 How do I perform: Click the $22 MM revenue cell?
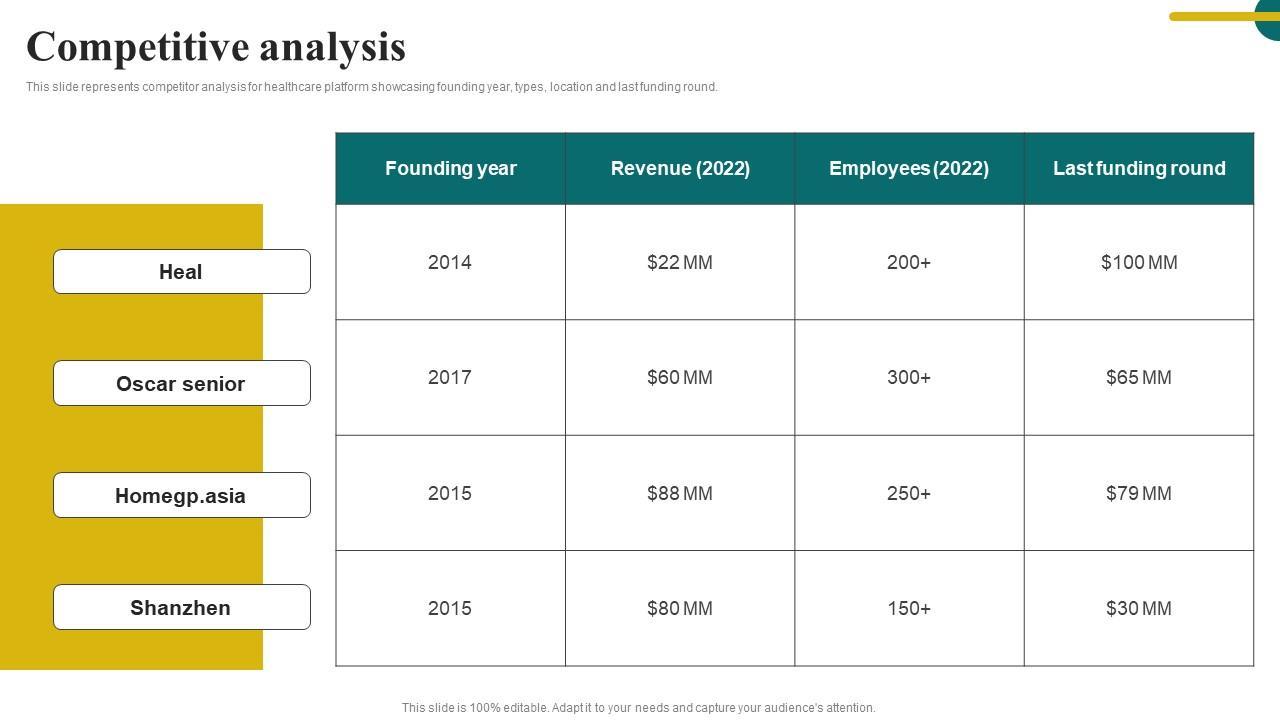tap(680, 262)
